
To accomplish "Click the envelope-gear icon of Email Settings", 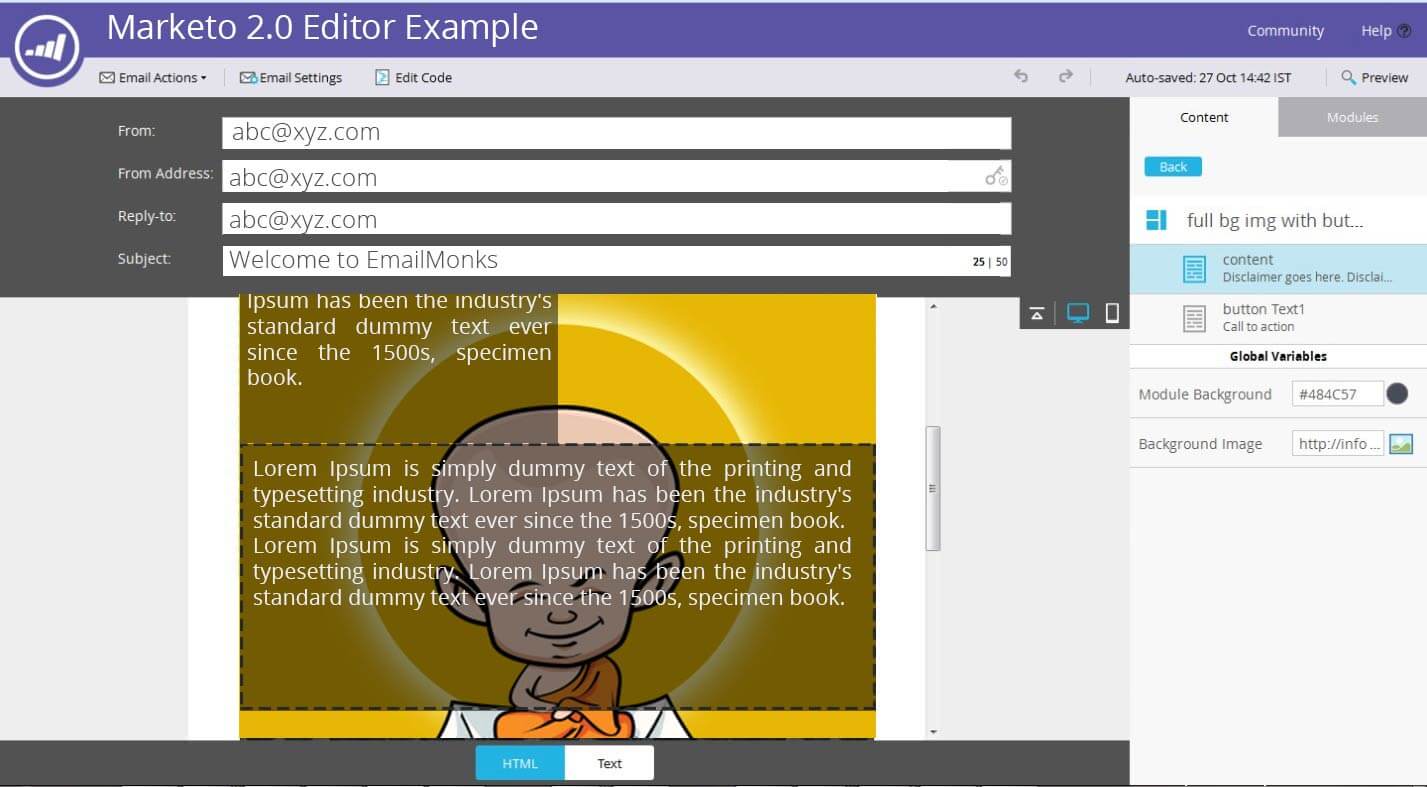I will 248,77.
